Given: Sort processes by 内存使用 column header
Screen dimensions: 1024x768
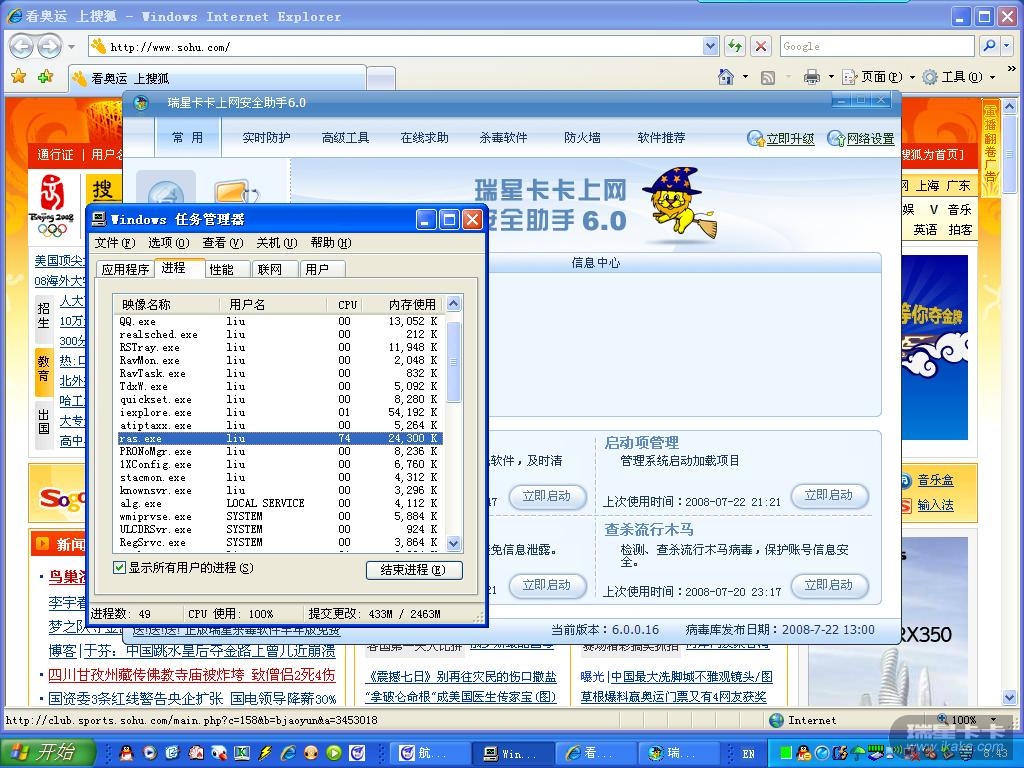Looking at the screenshot, I should (404, 304).
